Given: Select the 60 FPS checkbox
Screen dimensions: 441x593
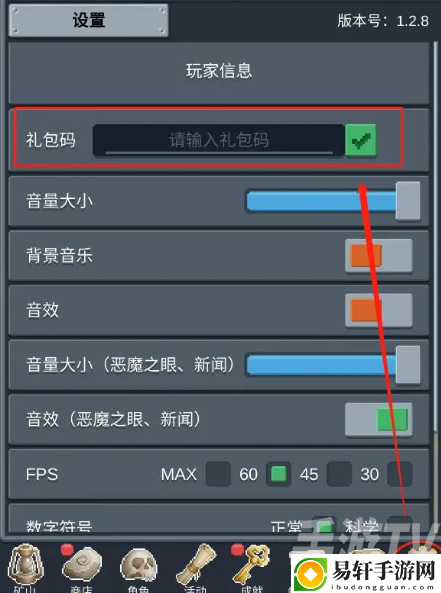Looking at the screenshot, I should (x=279, y=474).
